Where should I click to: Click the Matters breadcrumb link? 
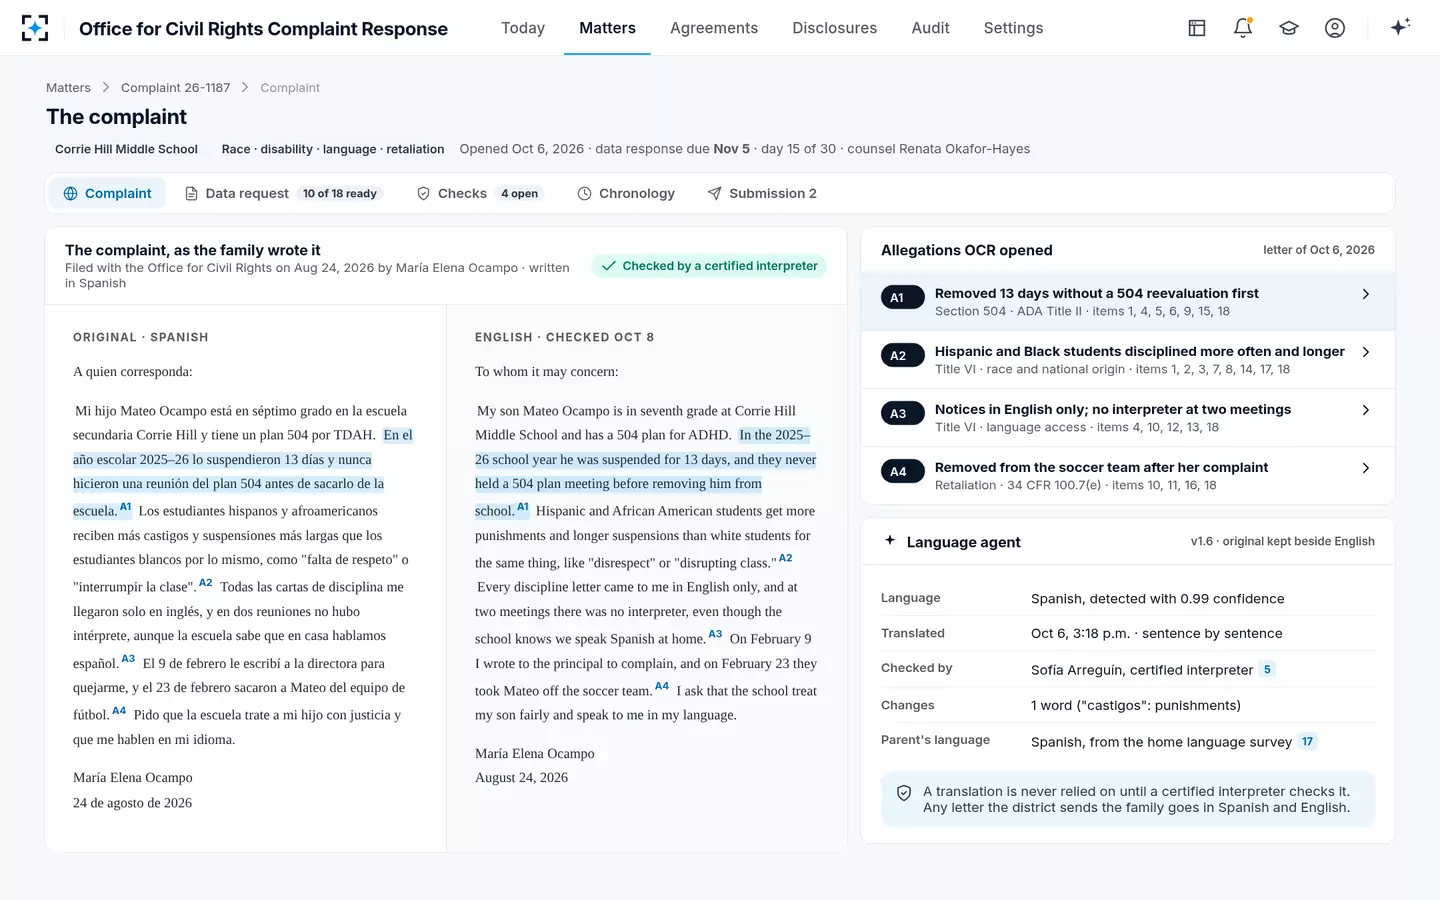(68, 88)
